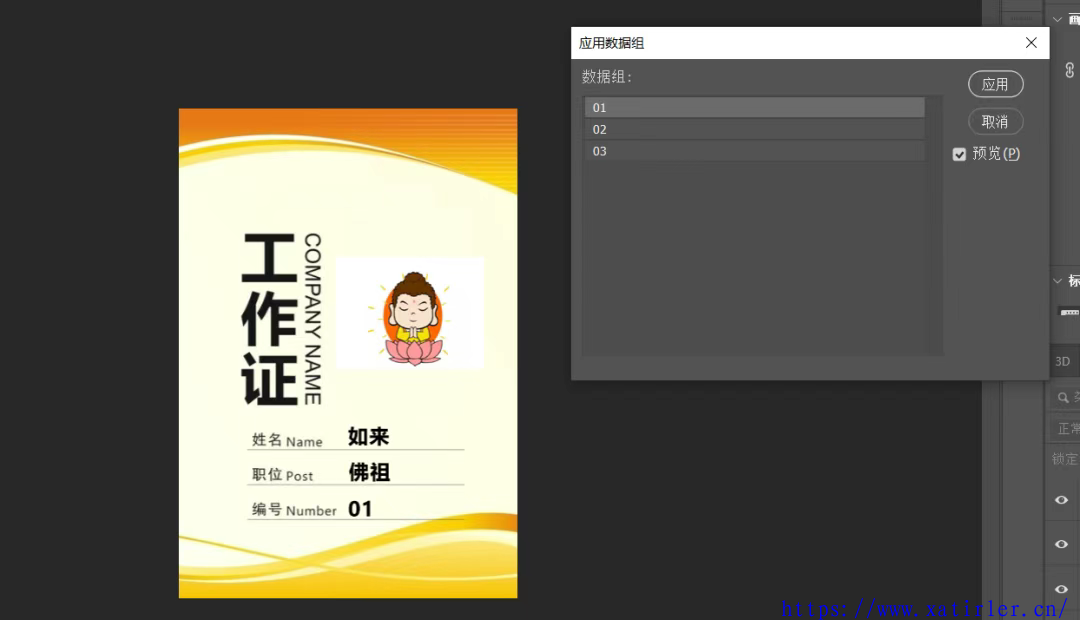Viewport: 1080px width, 620px height.
Task: Toggle visibility eye of third layer
Action: point(1061,589)
